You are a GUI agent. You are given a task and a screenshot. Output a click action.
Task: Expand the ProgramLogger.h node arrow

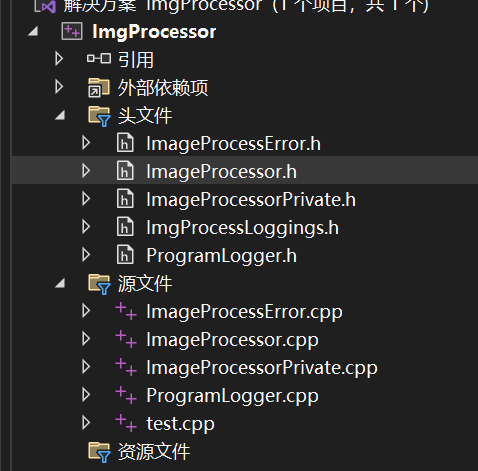tap(86, 255)
